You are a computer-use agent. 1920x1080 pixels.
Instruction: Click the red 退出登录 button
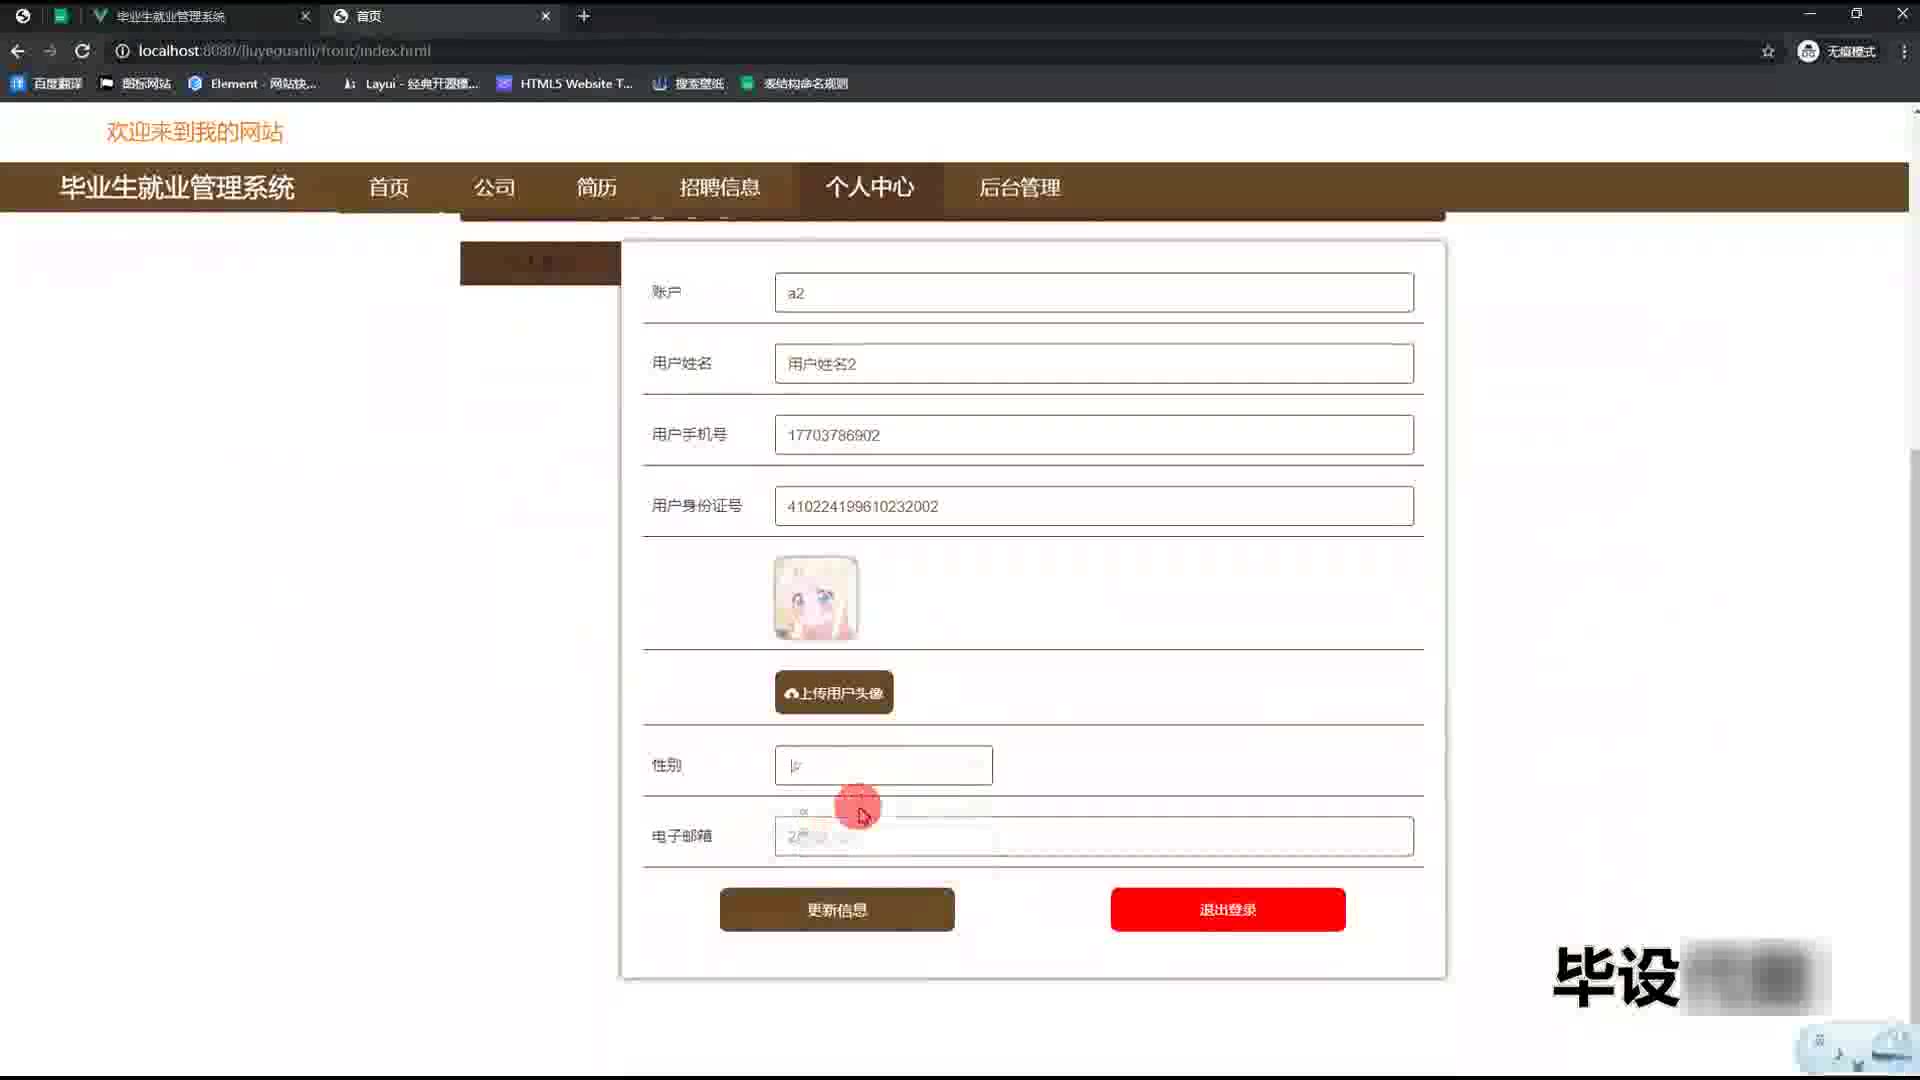click(1227, 910)
